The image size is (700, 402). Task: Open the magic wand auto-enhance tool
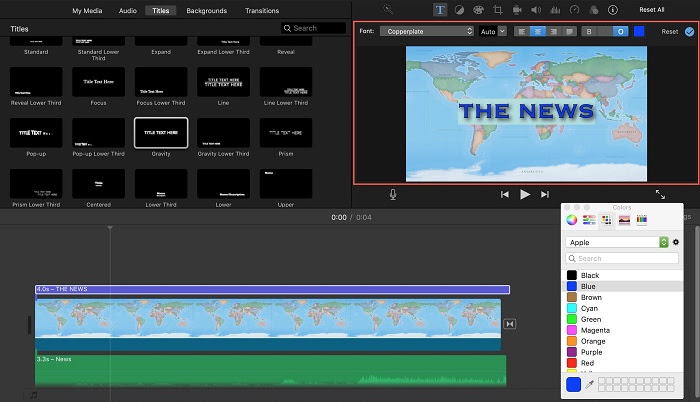click(388, 9)
